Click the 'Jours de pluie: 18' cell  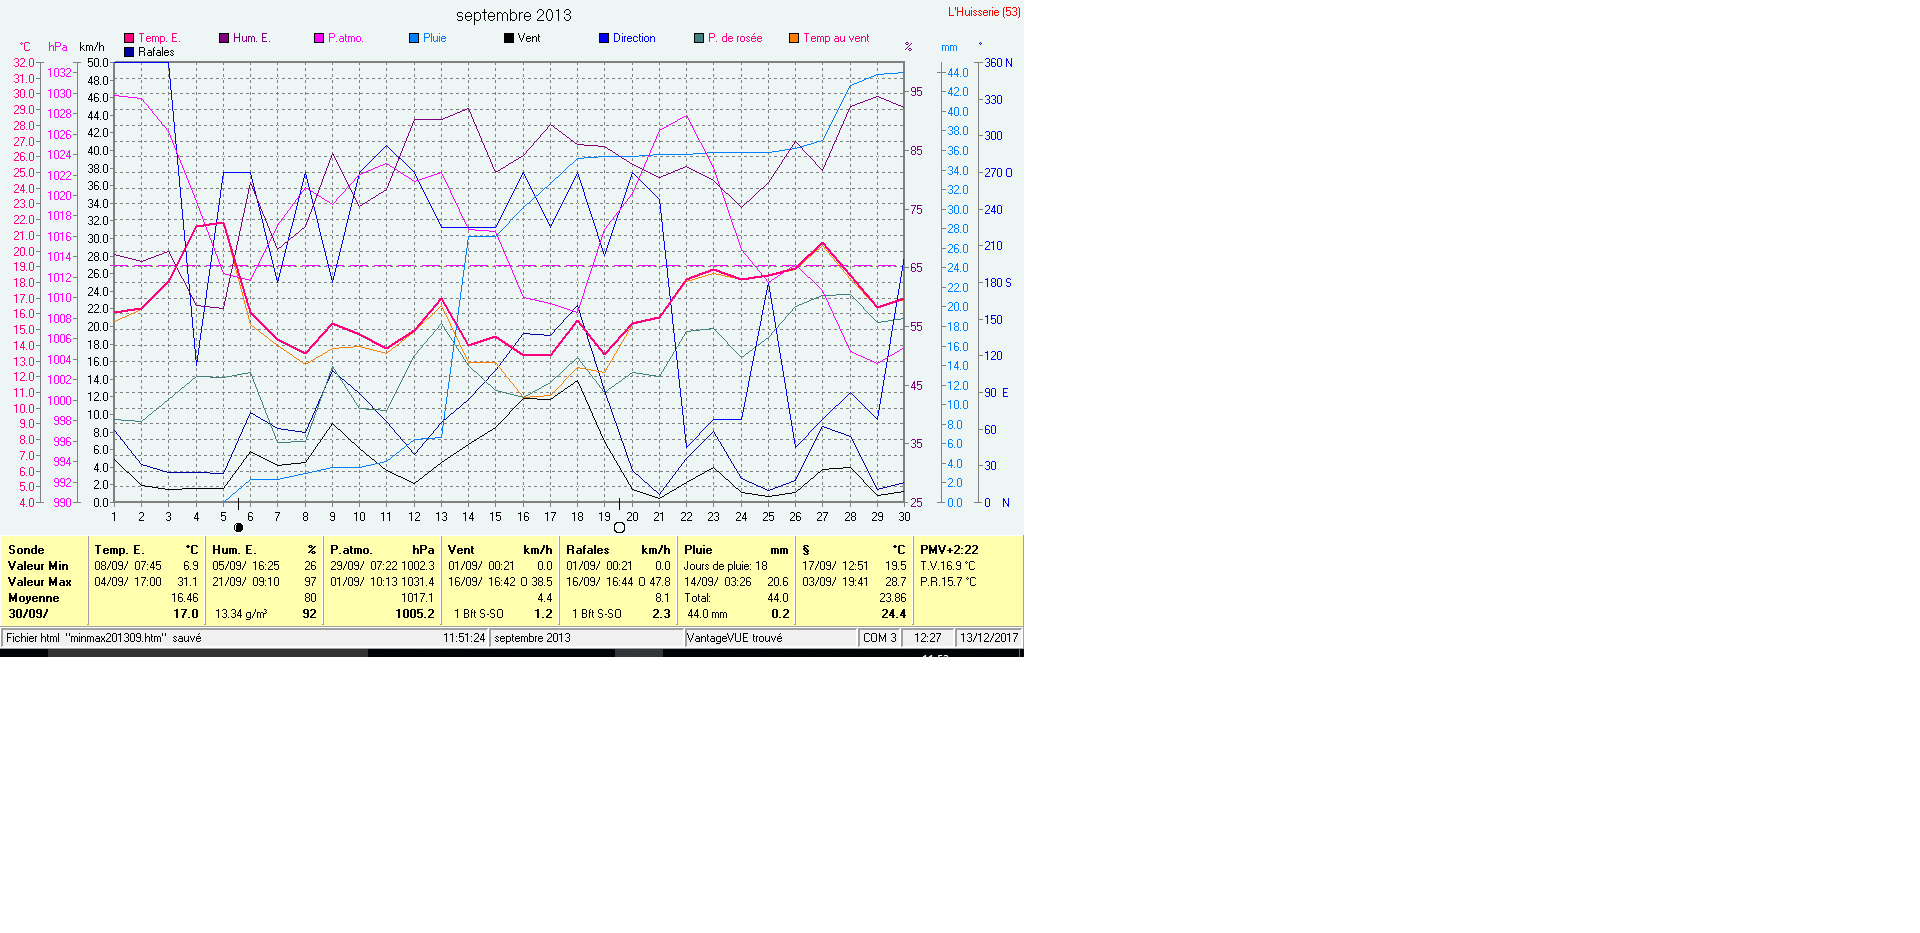pyautogui.click(x=726, y=566)
